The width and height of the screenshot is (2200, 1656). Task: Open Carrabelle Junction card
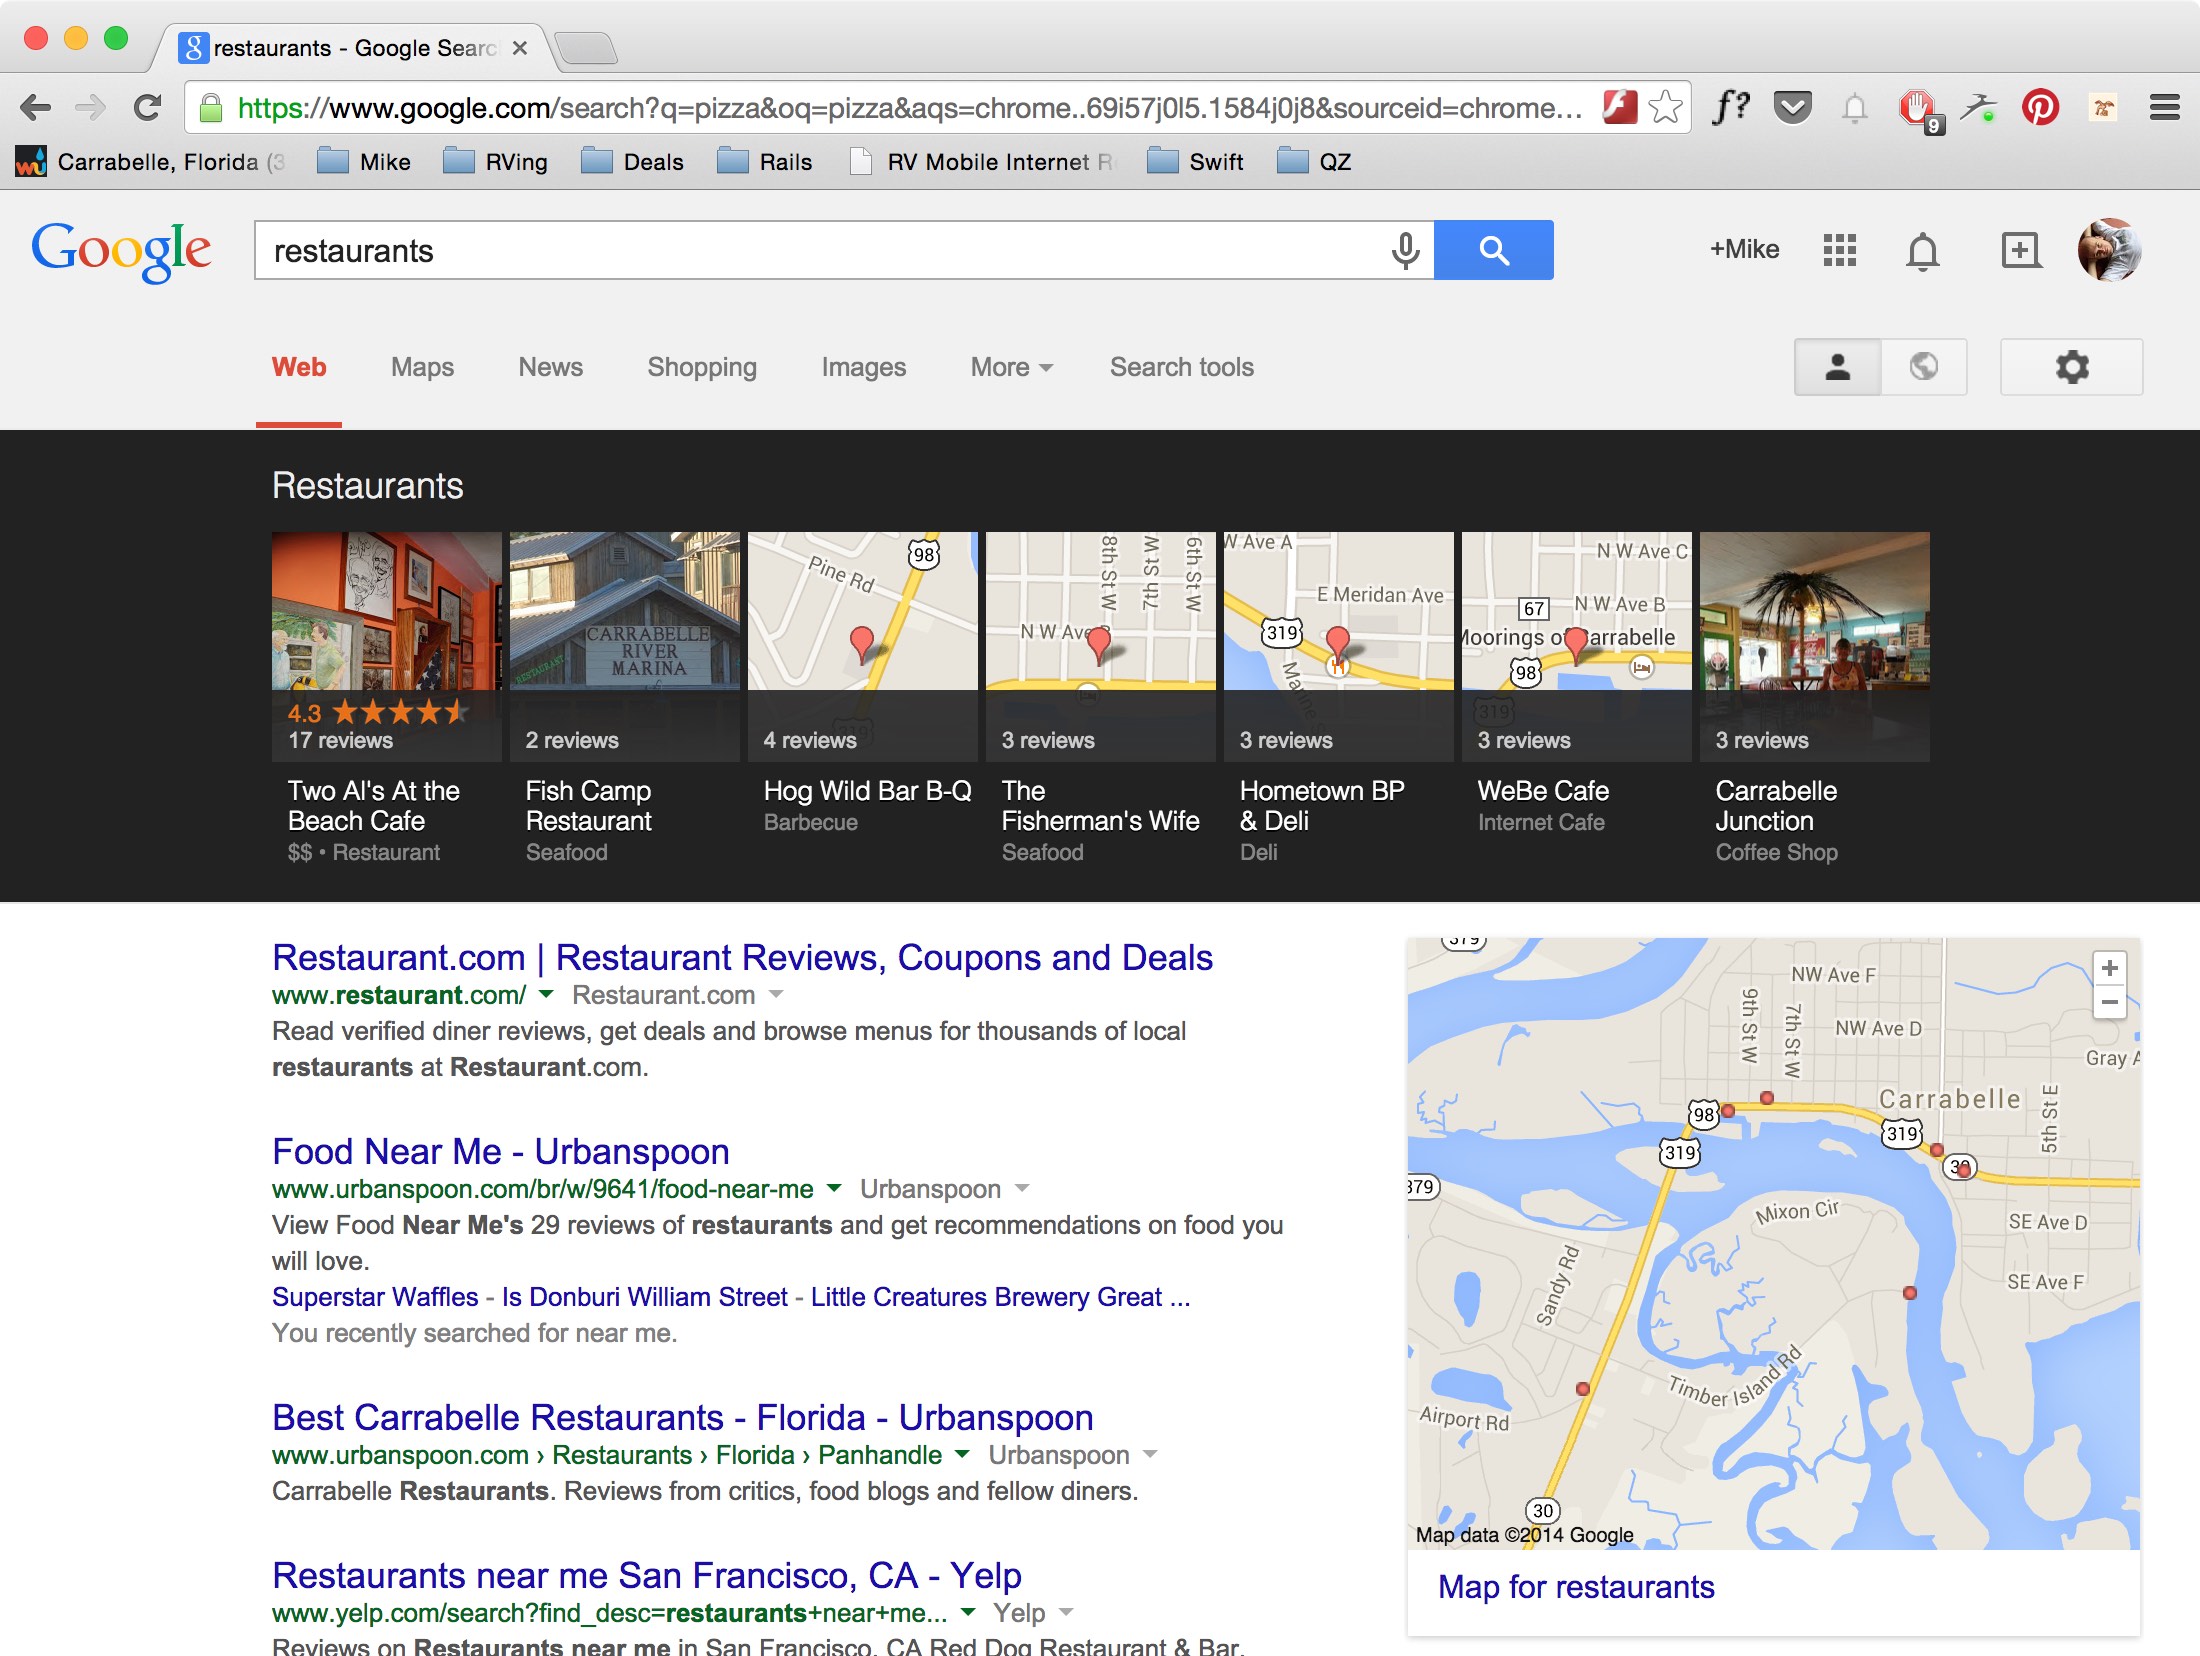click(x=1815, y=699)
